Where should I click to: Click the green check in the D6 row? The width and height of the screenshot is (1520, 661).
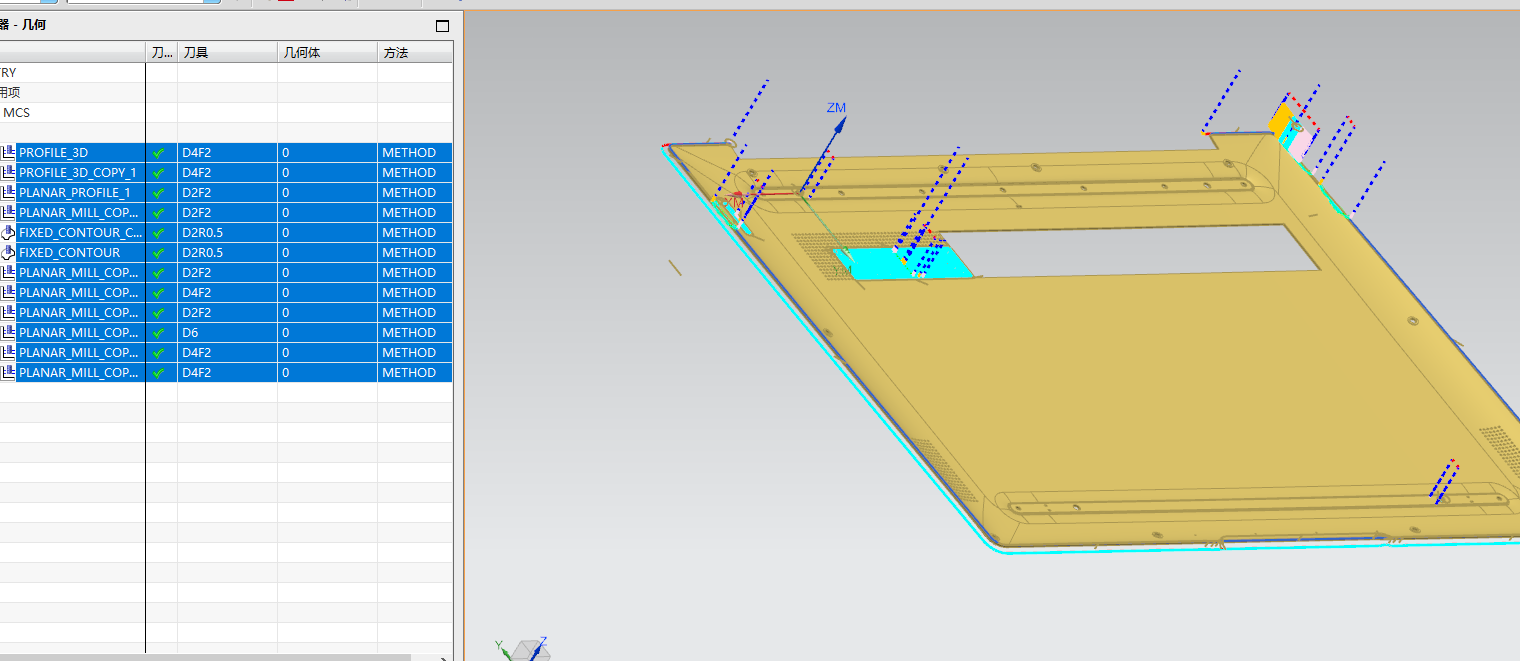click(158, 333)
